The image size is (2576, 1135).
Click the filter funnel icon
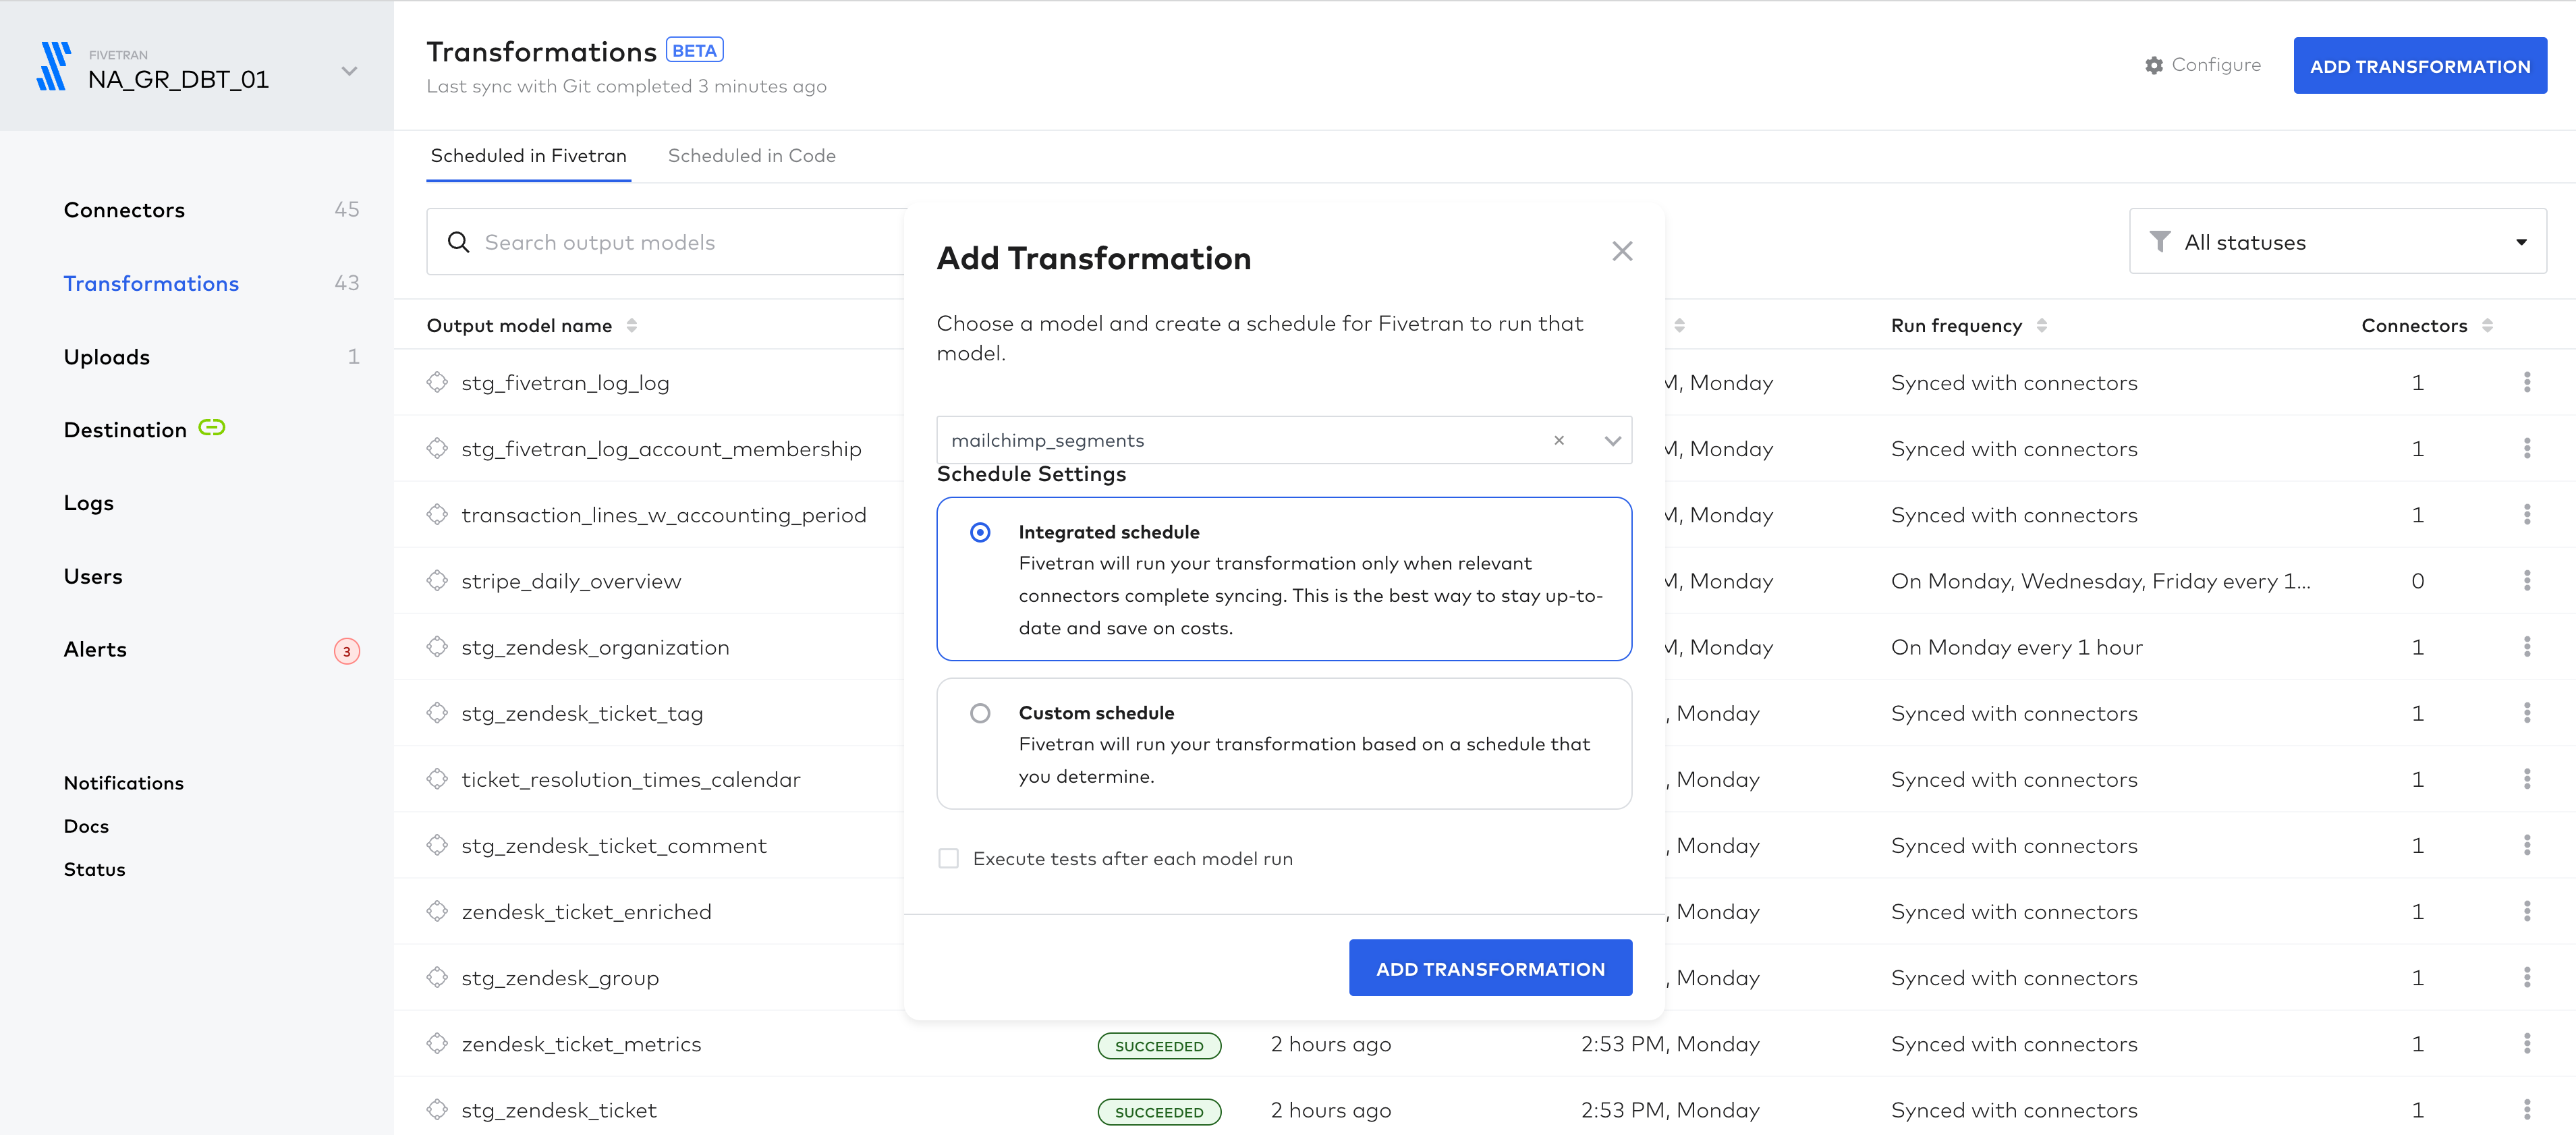click(2160, 242)
